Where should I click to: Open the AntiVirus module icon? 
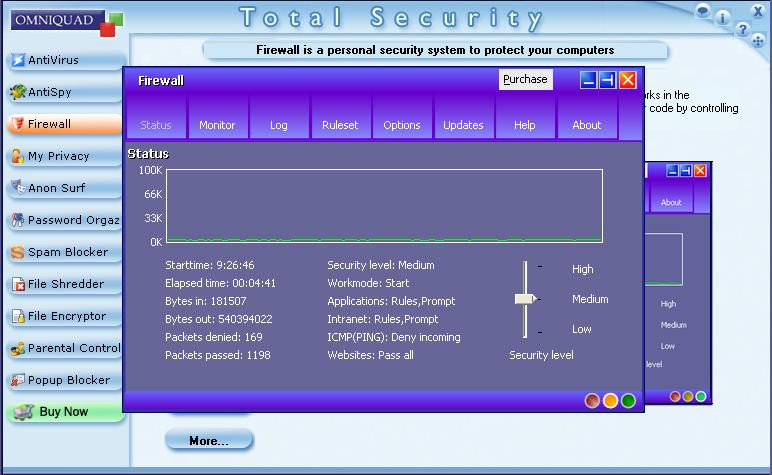[x=18, y=60]
